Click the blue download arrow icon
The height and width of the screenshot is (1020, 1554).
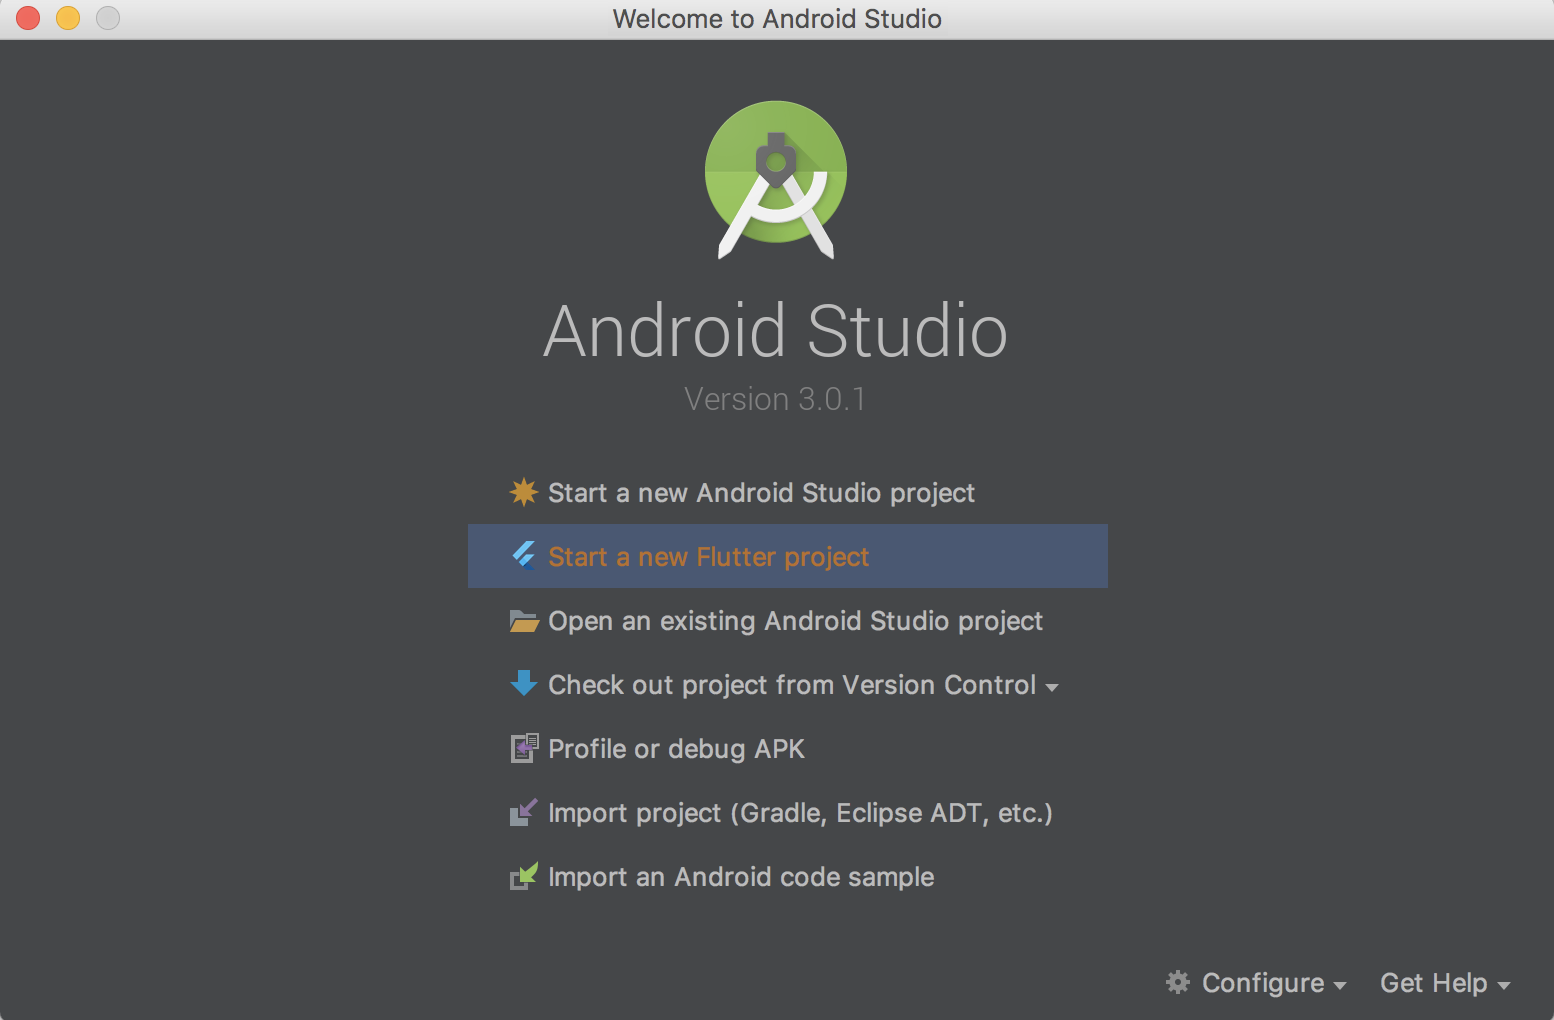524,683
